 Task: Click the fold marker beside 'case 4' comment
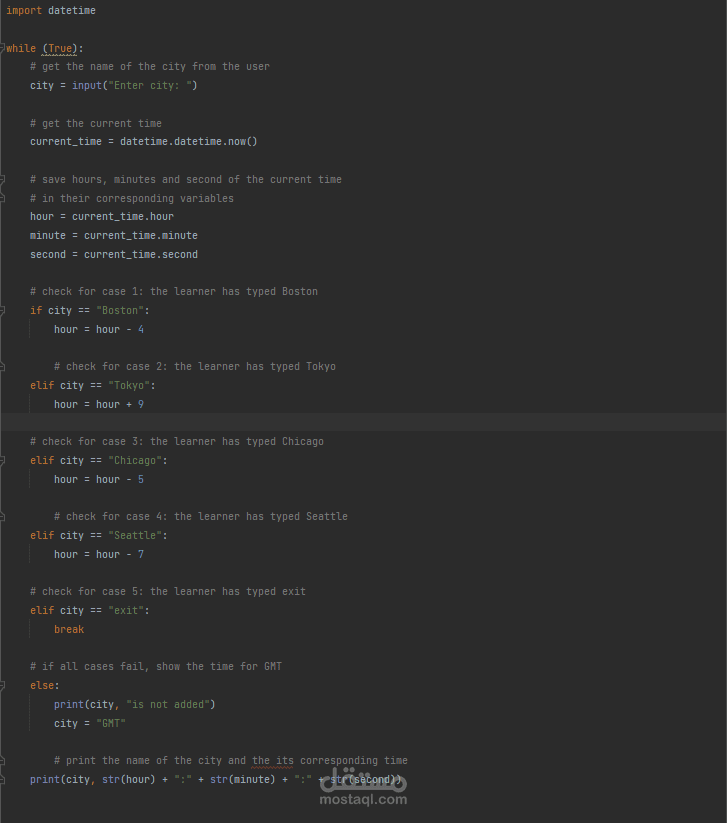coord(3,517)
